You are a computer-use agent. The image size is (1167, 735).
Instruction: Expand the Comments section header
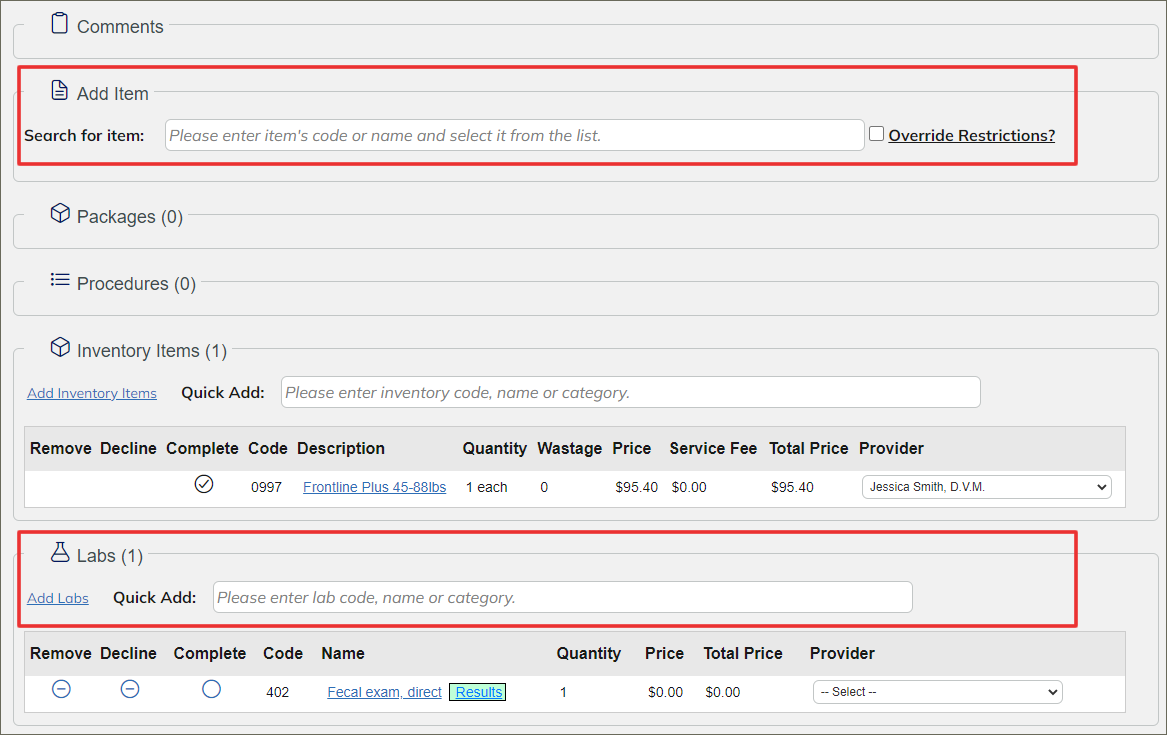(120, 27)
